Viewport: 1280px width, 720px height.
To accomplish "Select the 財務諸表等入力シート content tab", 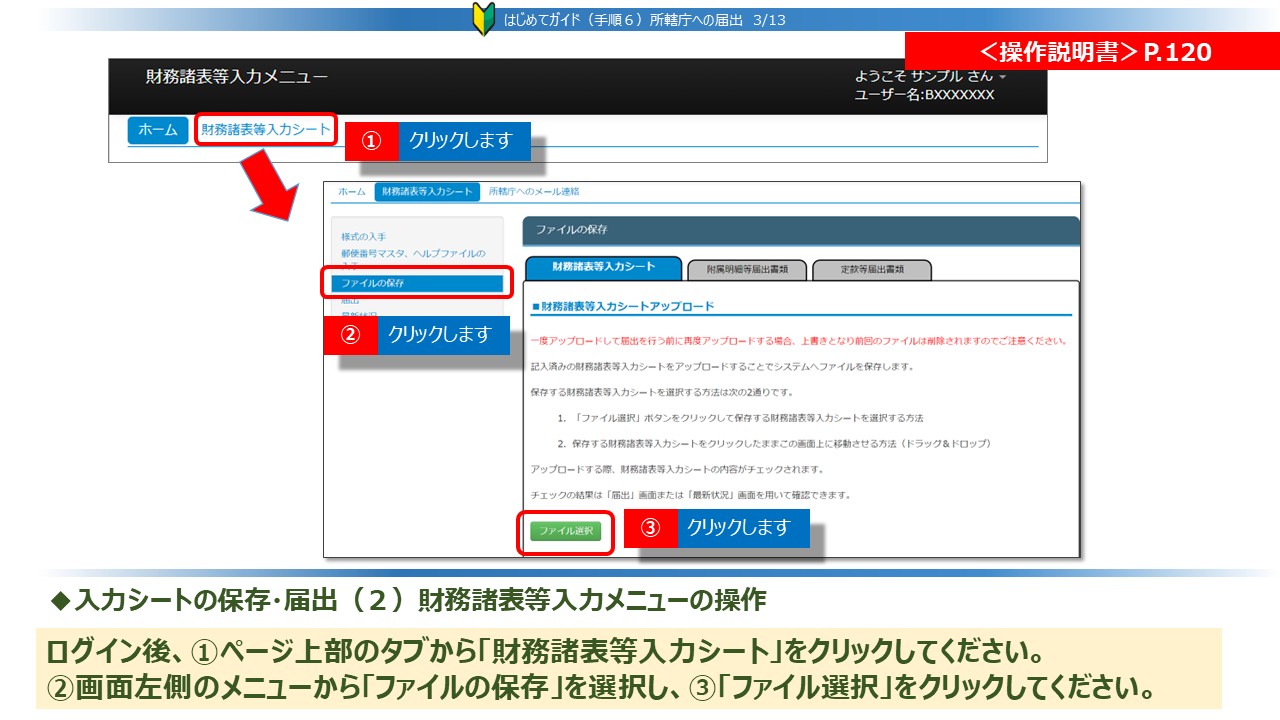I will pyautogui.click(x=603, y=268).
